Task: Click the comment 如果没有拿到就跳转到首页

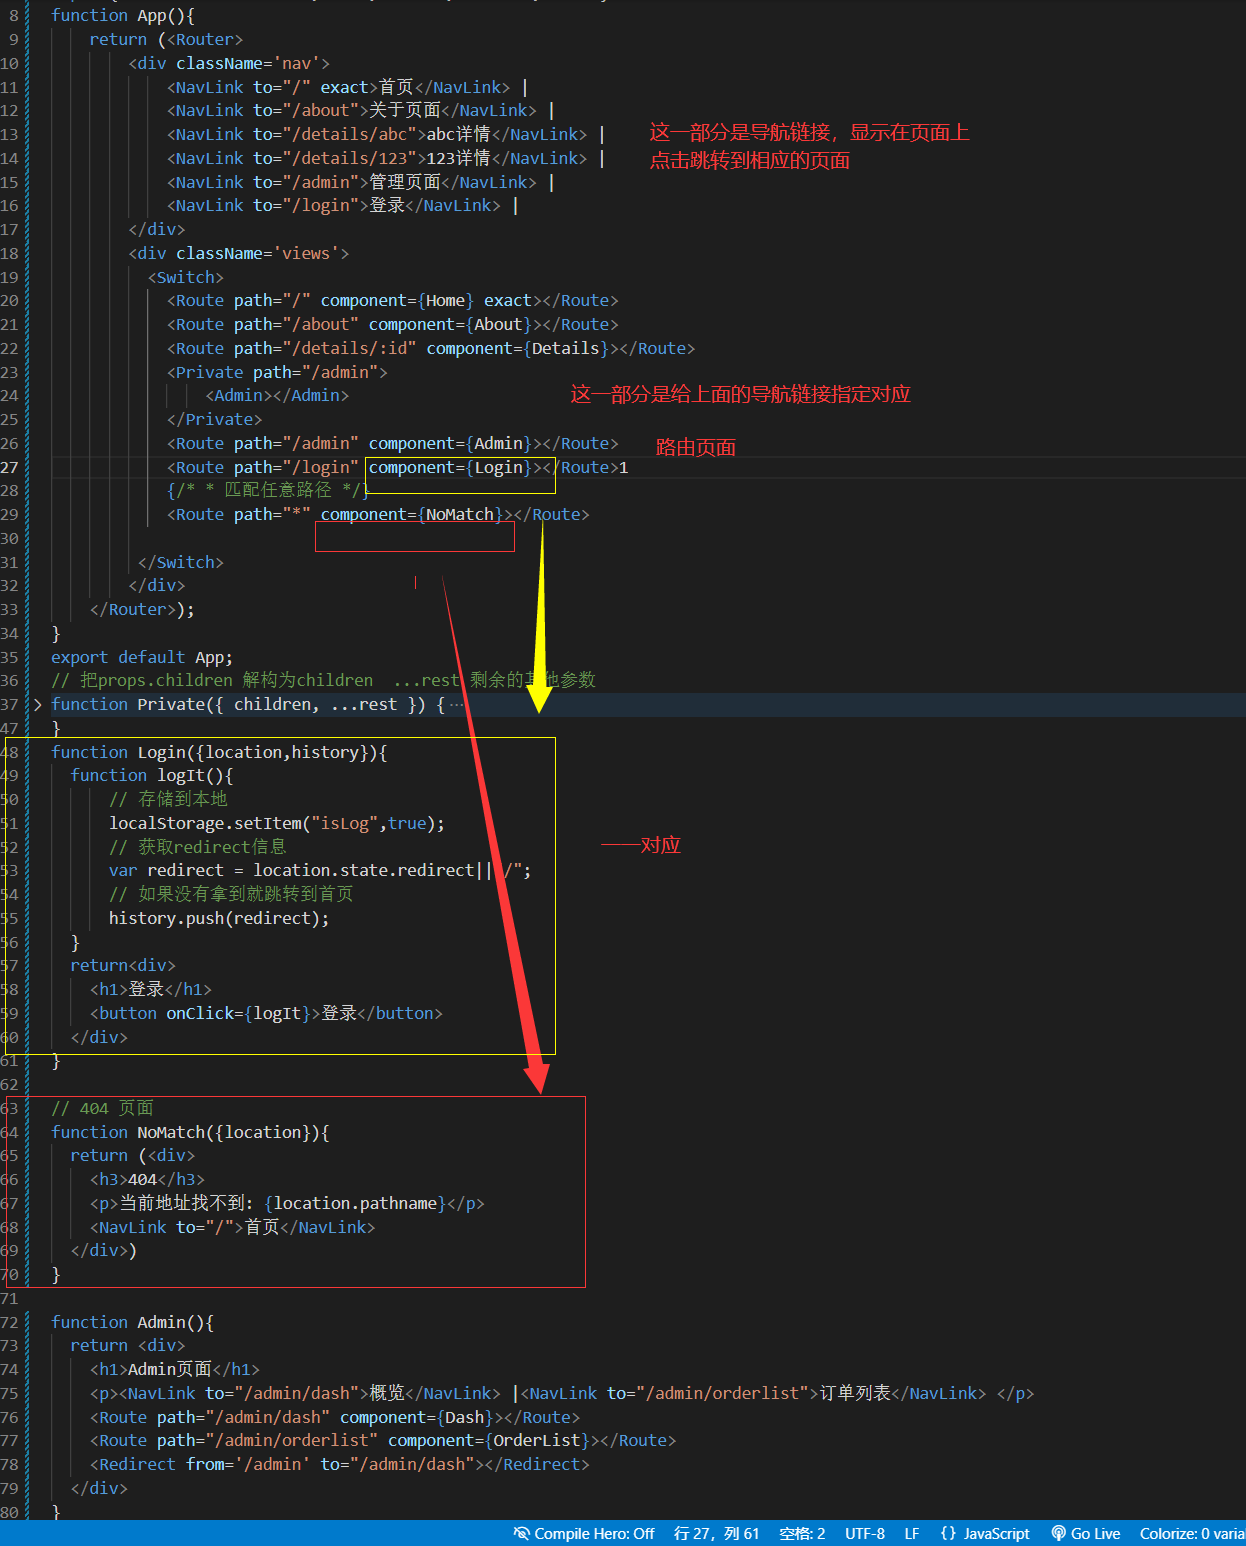Action: [231, 894]
